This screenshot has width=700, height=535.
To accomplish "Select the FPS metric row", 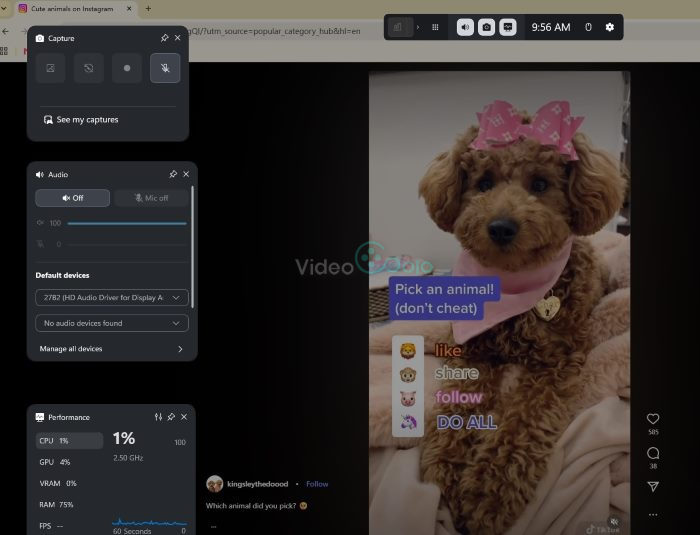I will [x=69, y=526].
